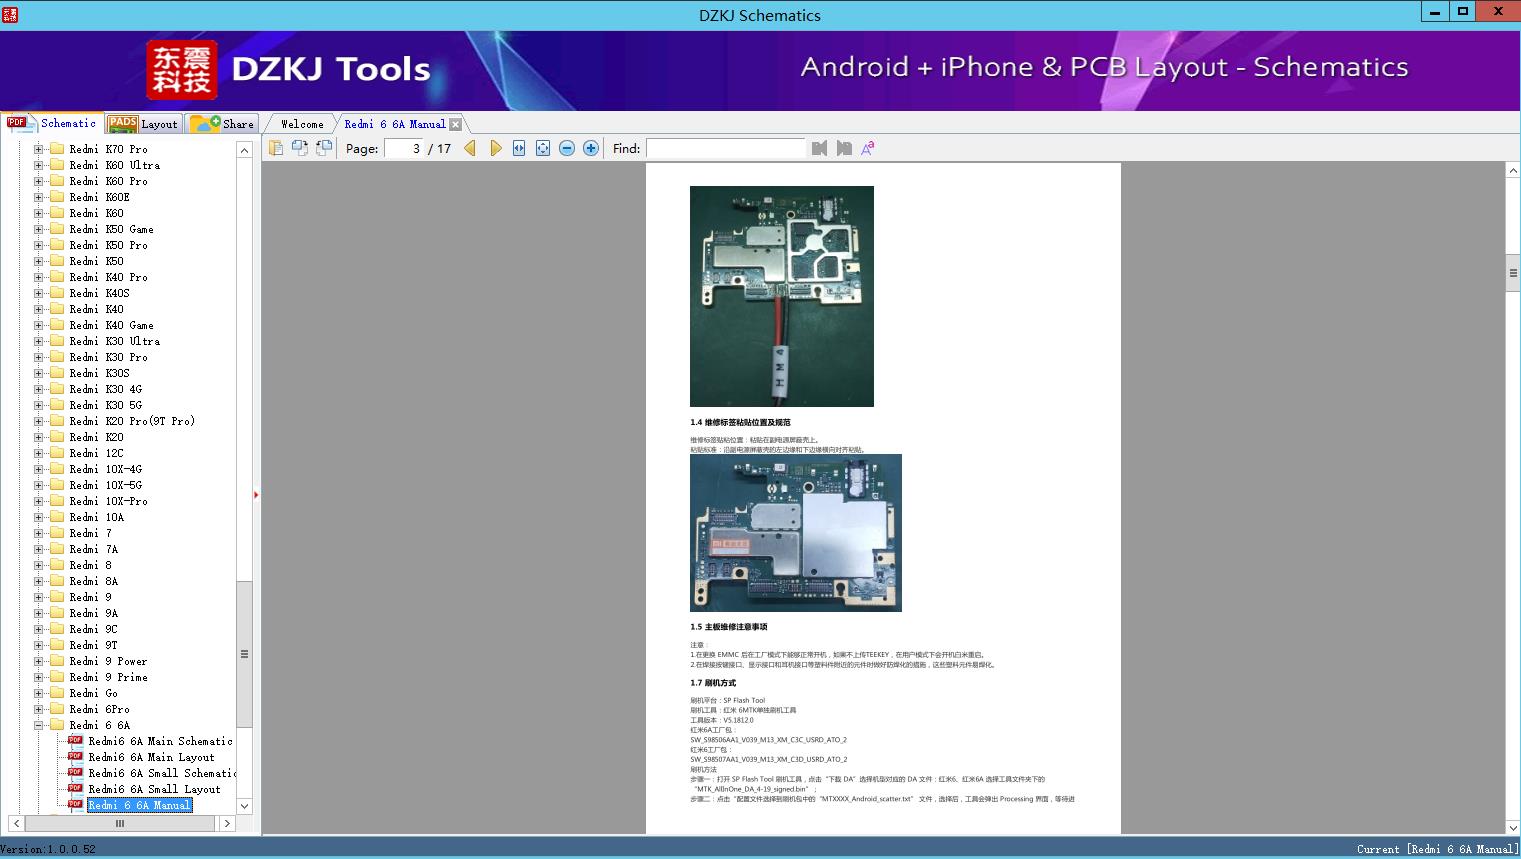Click the Redmi K30S folder icon
The width and height of the screenshot is (1521, 859).
tap(57, 373)
